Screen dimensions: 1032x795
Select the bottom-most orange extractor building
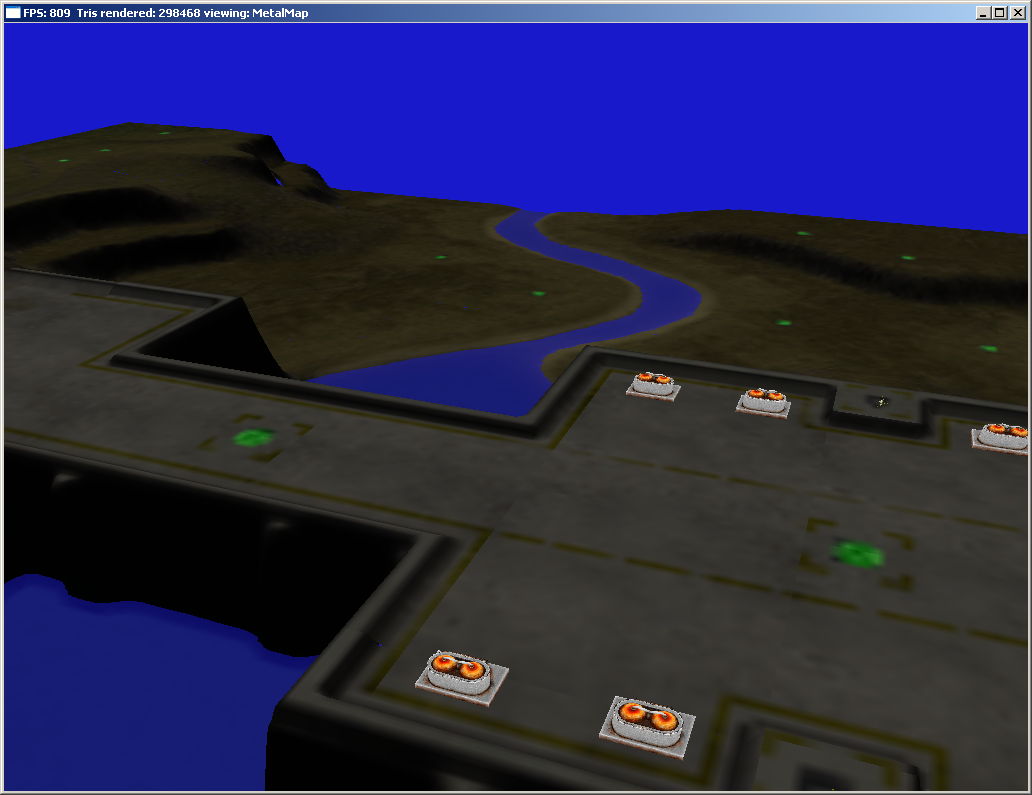[648, 726]
